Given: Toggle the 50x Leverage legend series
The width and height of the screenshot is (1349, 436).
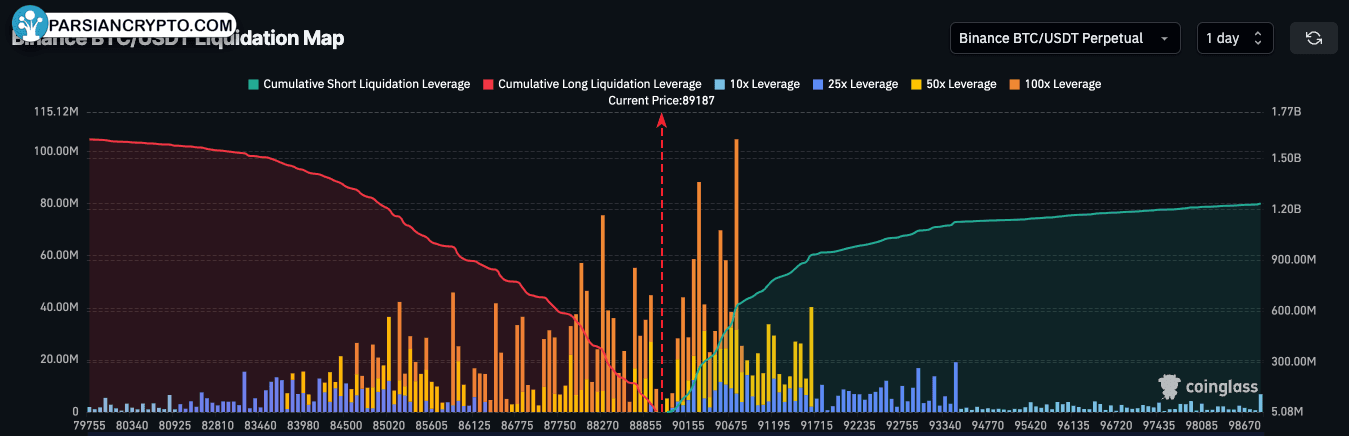Looking at the screenshot, I should pos(953,84).
